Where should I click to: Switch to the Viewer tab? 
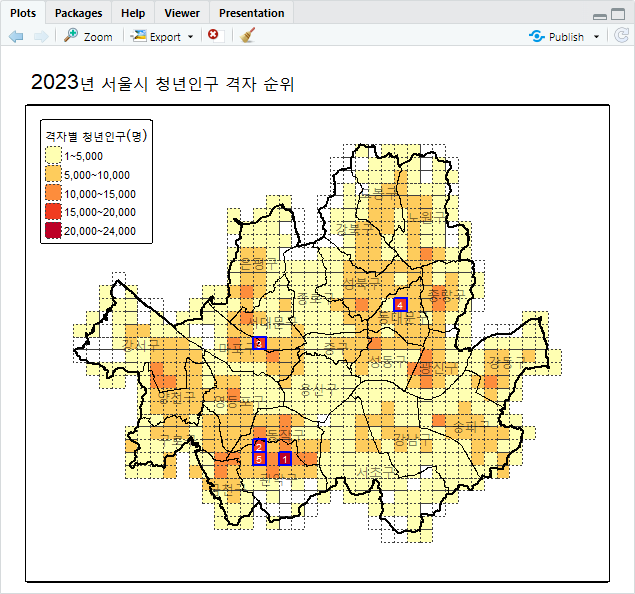tap(182, 13)
